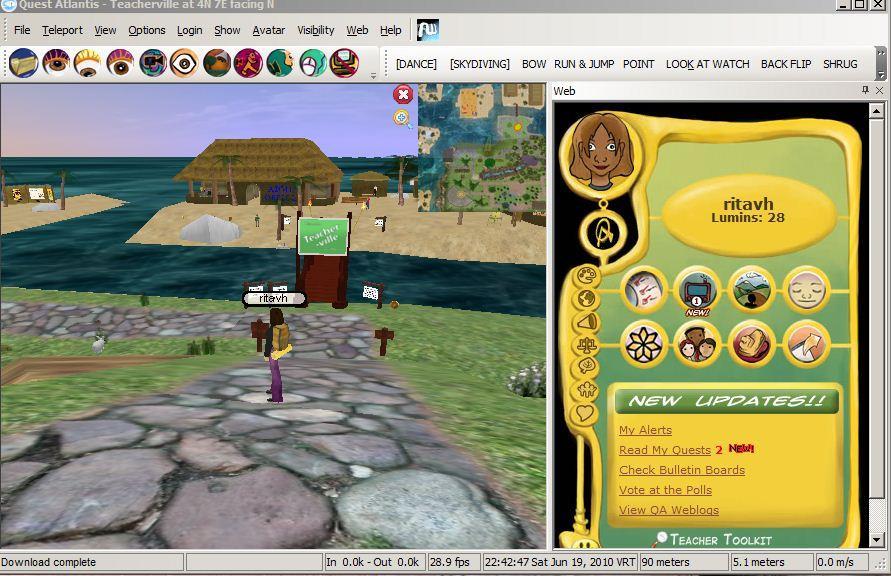The image size is (891, 576).
Task: Click the leaf speech bubble sidebar icon
Action: pos(586,366)
